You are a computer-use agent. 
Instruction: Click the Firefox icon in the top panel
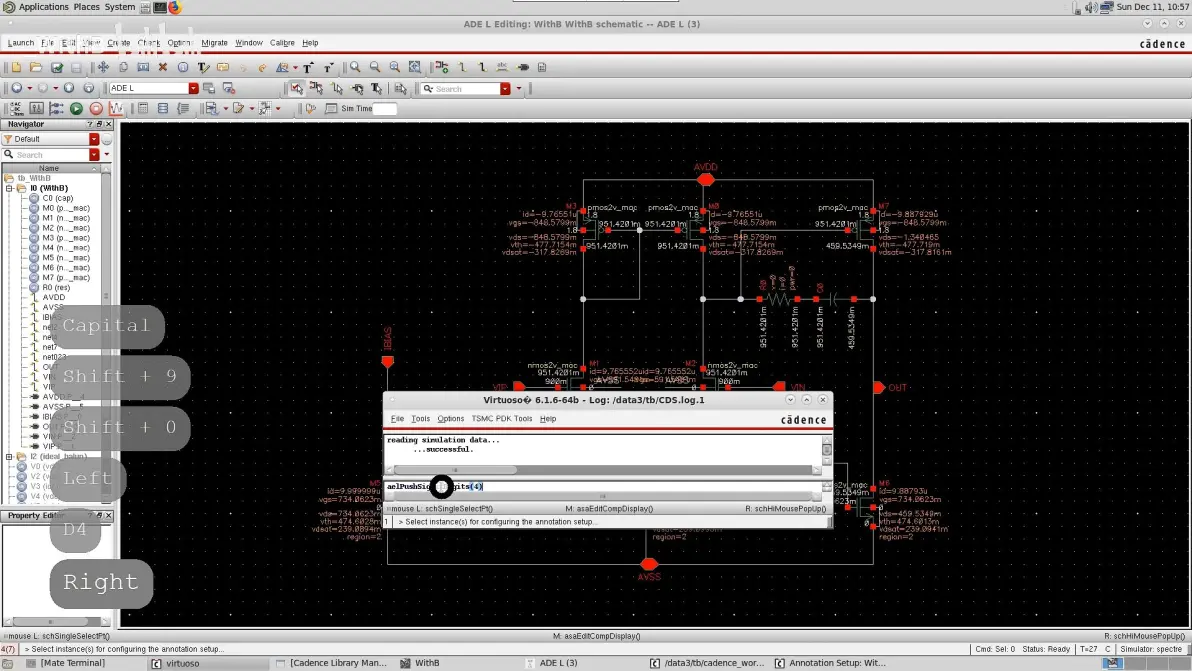[x=175, y=8]
